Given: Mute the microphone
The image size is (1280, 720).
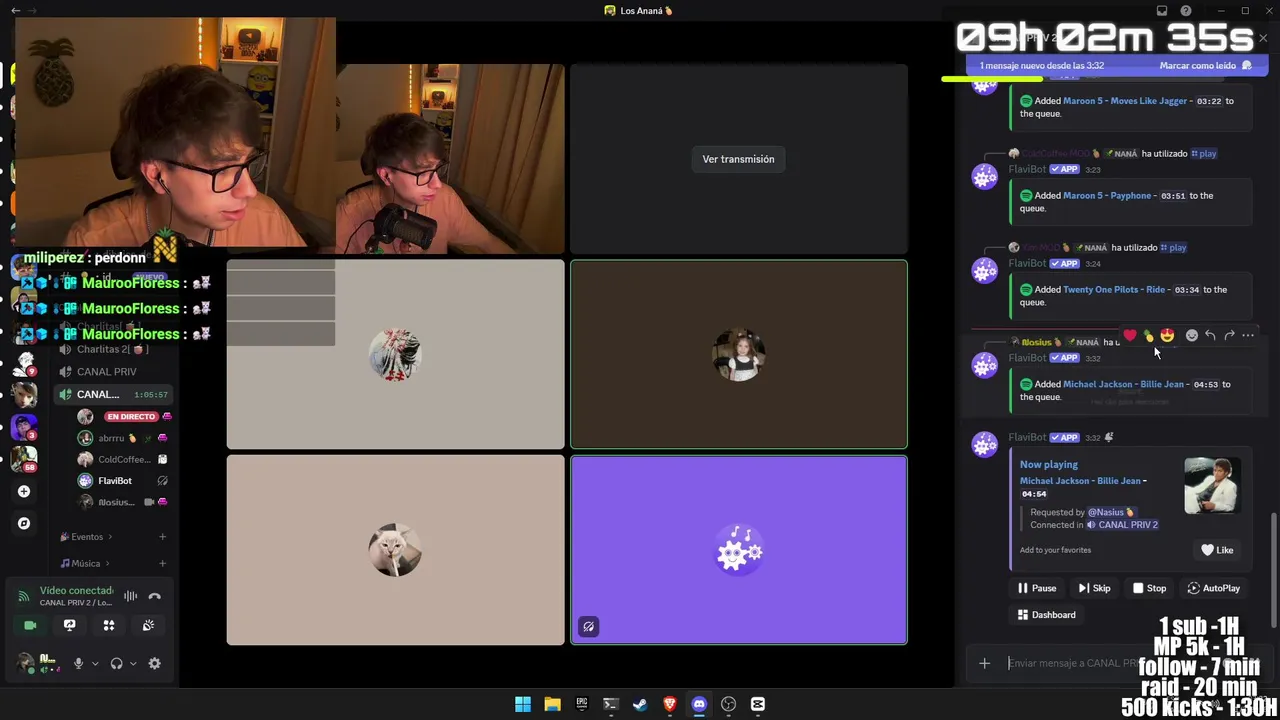Looking at the screenshot, I should [x=78, y=663].
